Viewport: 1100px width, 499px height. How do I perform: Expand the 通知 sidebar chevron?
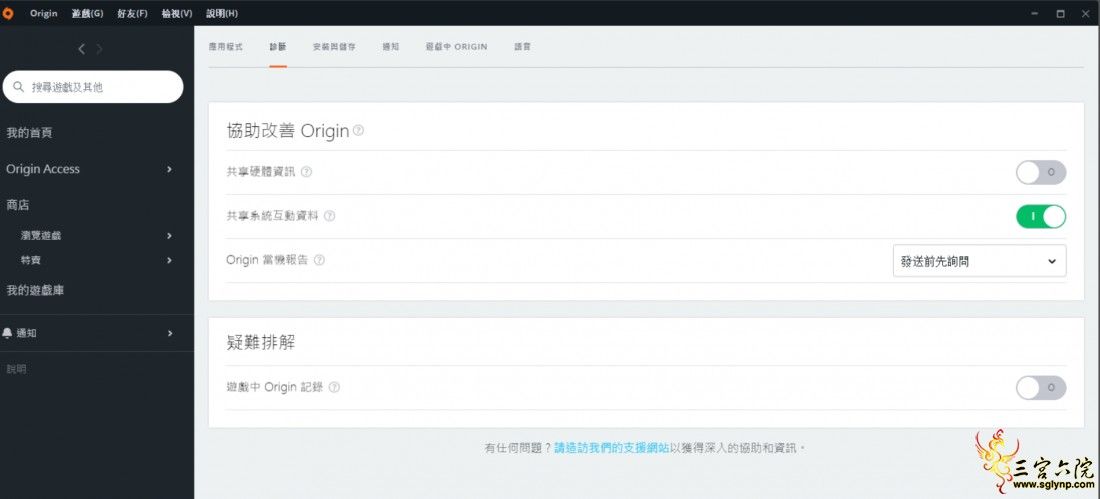click(x=170, y=333)
